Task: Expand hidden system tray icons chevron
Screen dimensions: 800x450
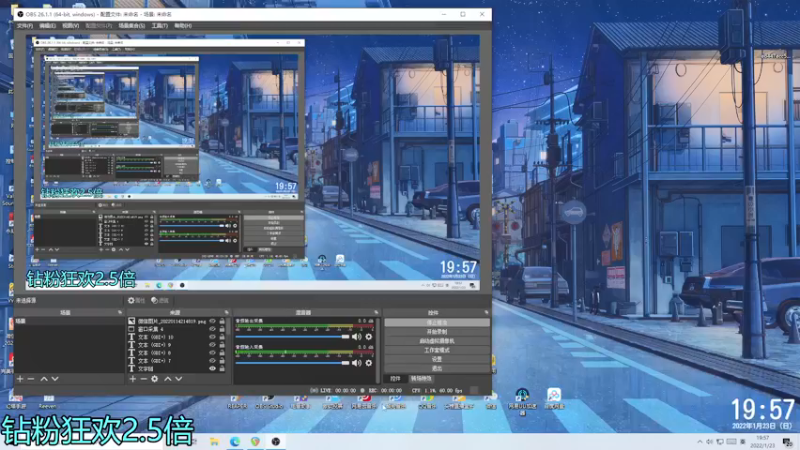Action: pyautogui.click(x=699, y=442)
